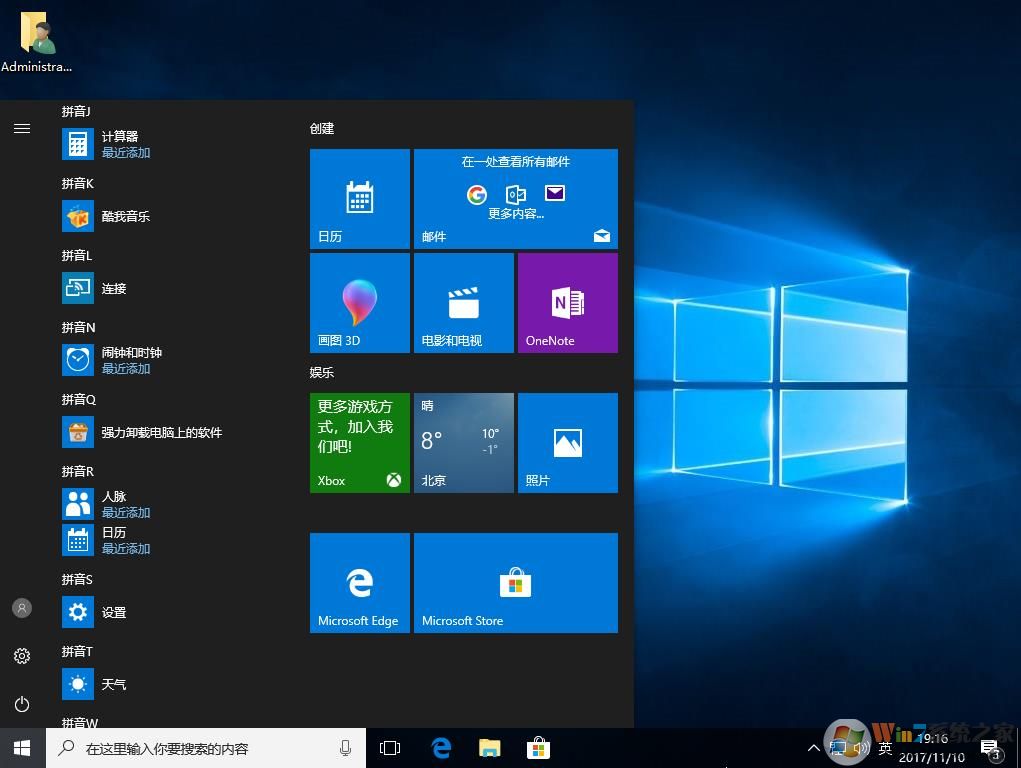This screenshot has width=1021, height=768.
Task: Open the OneNote tile
Action: tap(567, 302)
